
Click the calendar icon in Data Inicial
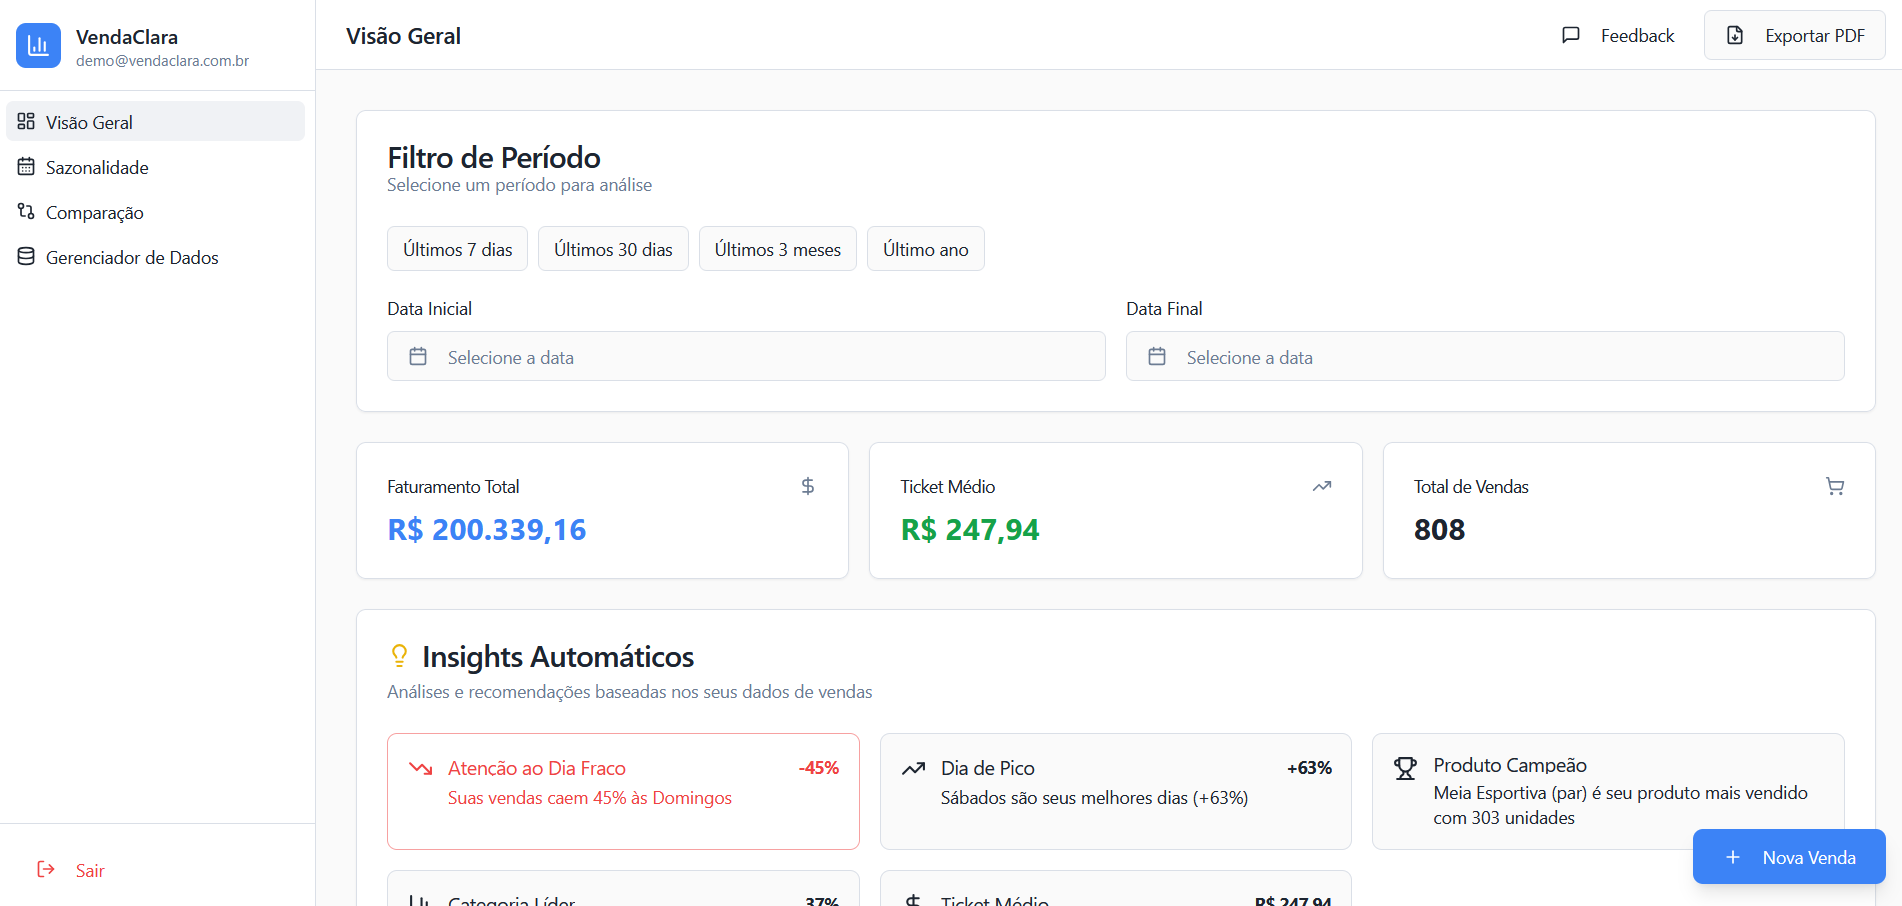(x=418, y=356)
